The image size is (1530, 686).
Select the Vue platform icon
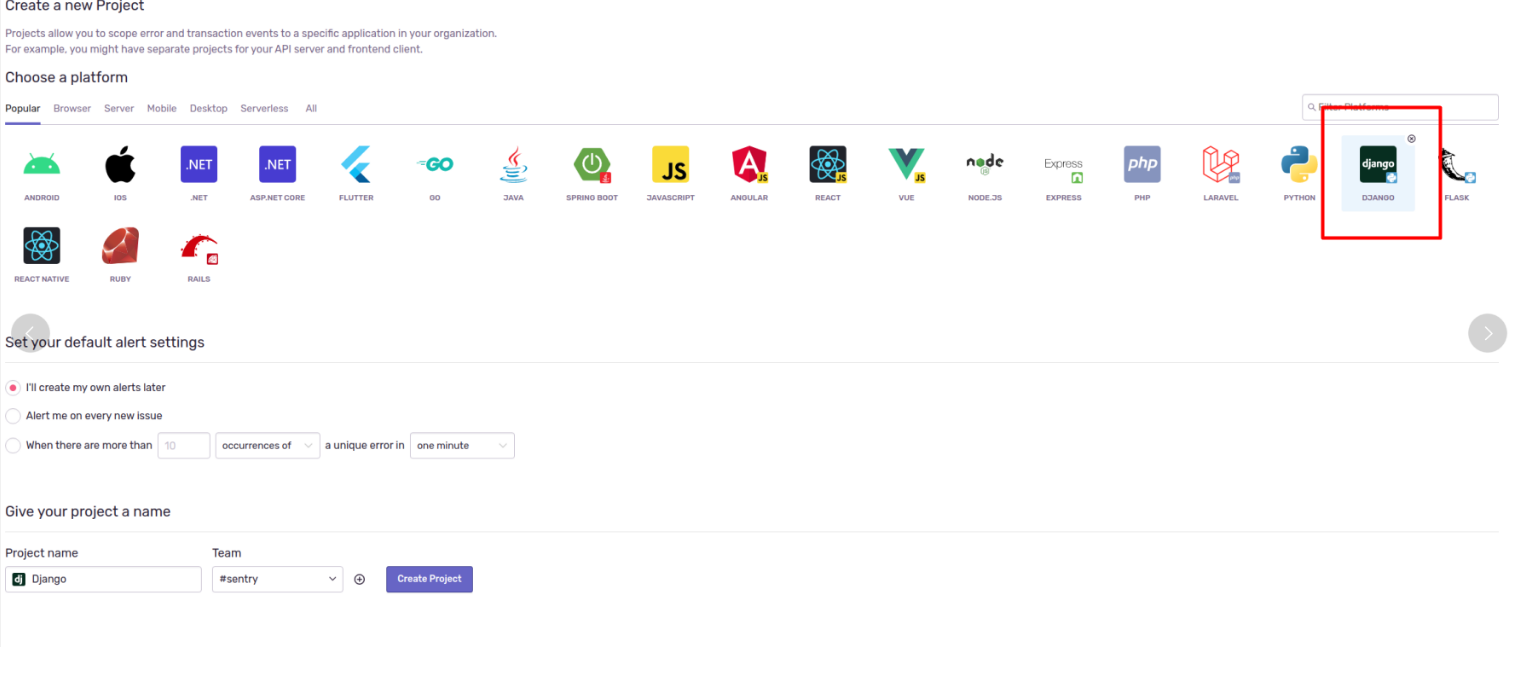(x=906, y=164)
